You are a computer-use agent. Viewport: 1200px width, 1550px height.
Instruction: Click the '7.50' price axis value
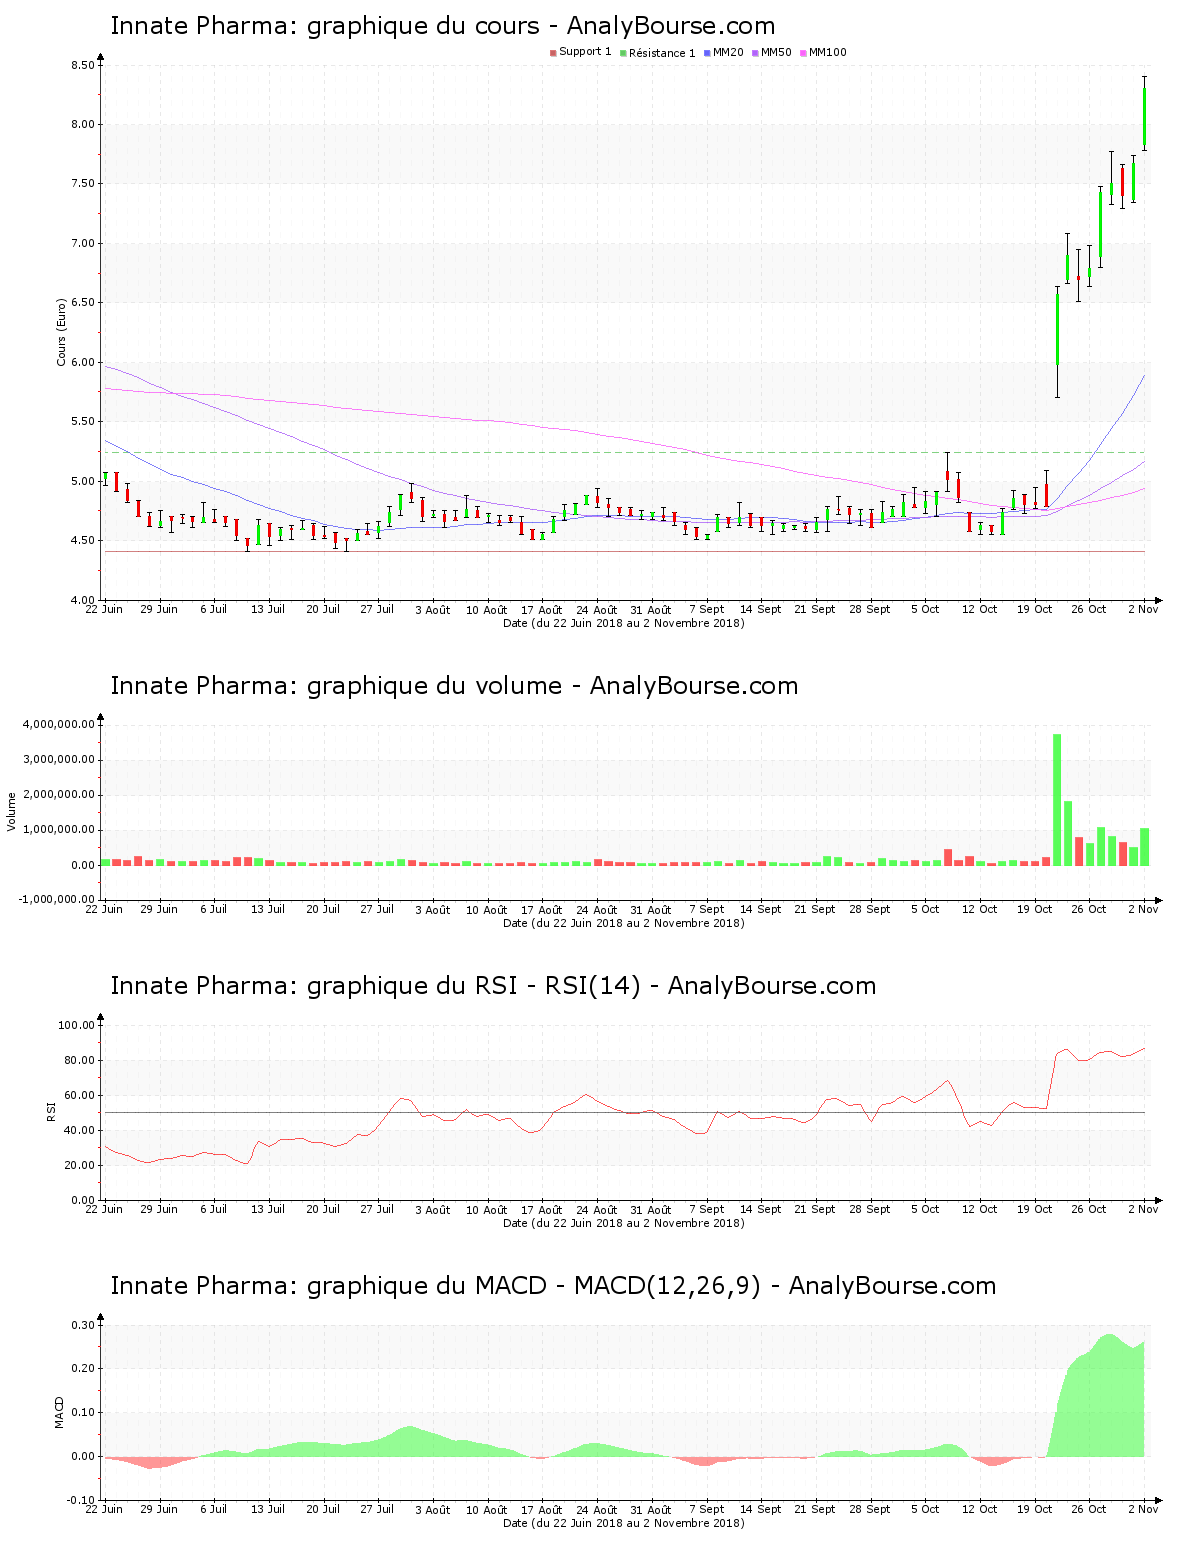coord(83,184)
